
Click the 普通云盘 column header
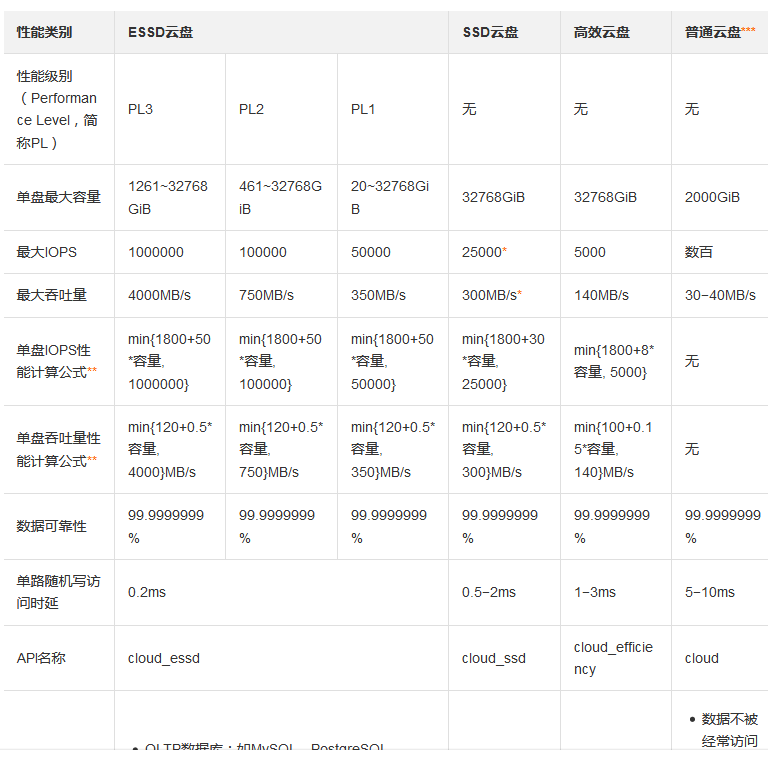pos(720,32)
